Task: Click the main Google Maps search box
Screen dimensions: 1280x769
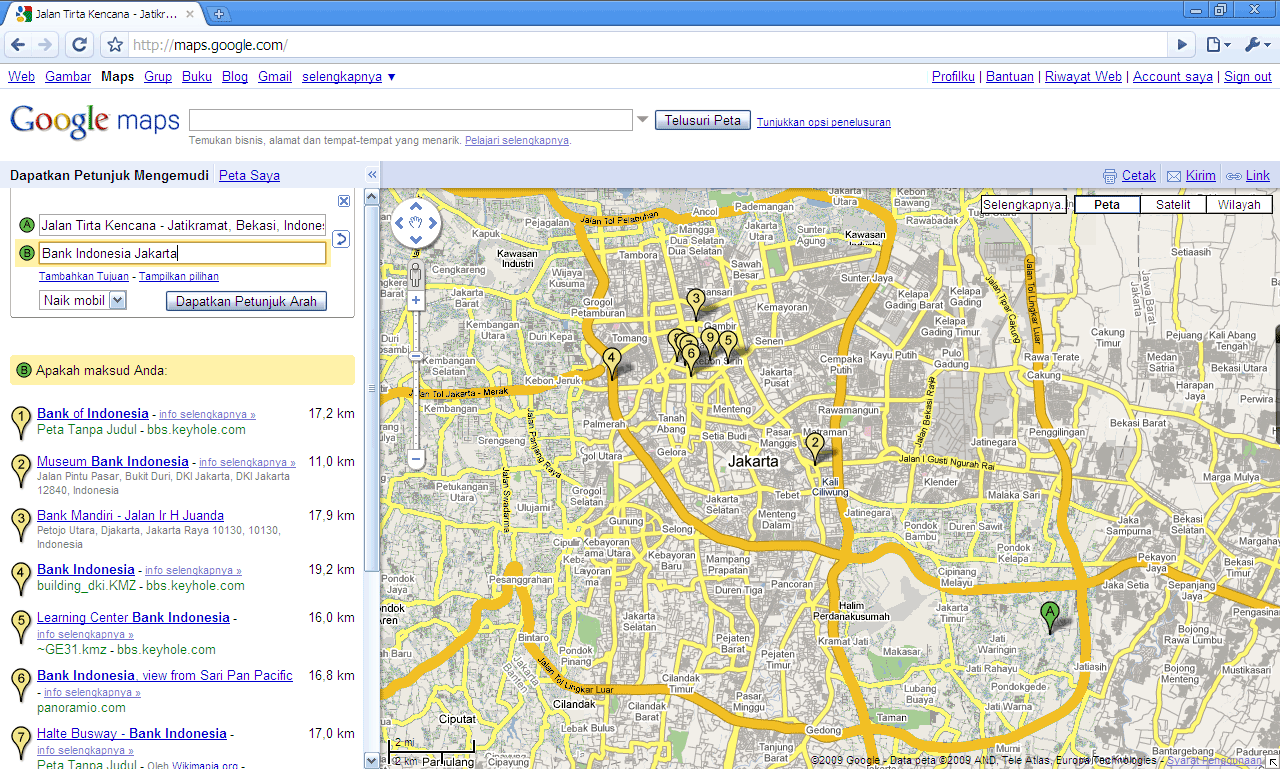Action: pos(411,120)
